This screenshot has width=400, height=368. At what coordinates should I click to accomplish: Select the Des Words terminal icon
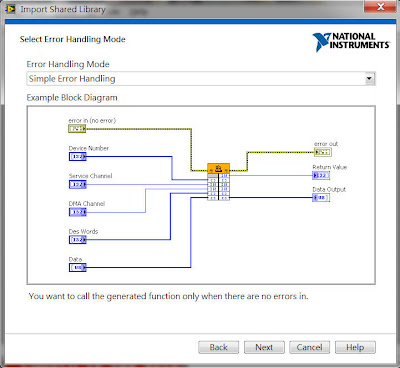[x=78, y=240]
